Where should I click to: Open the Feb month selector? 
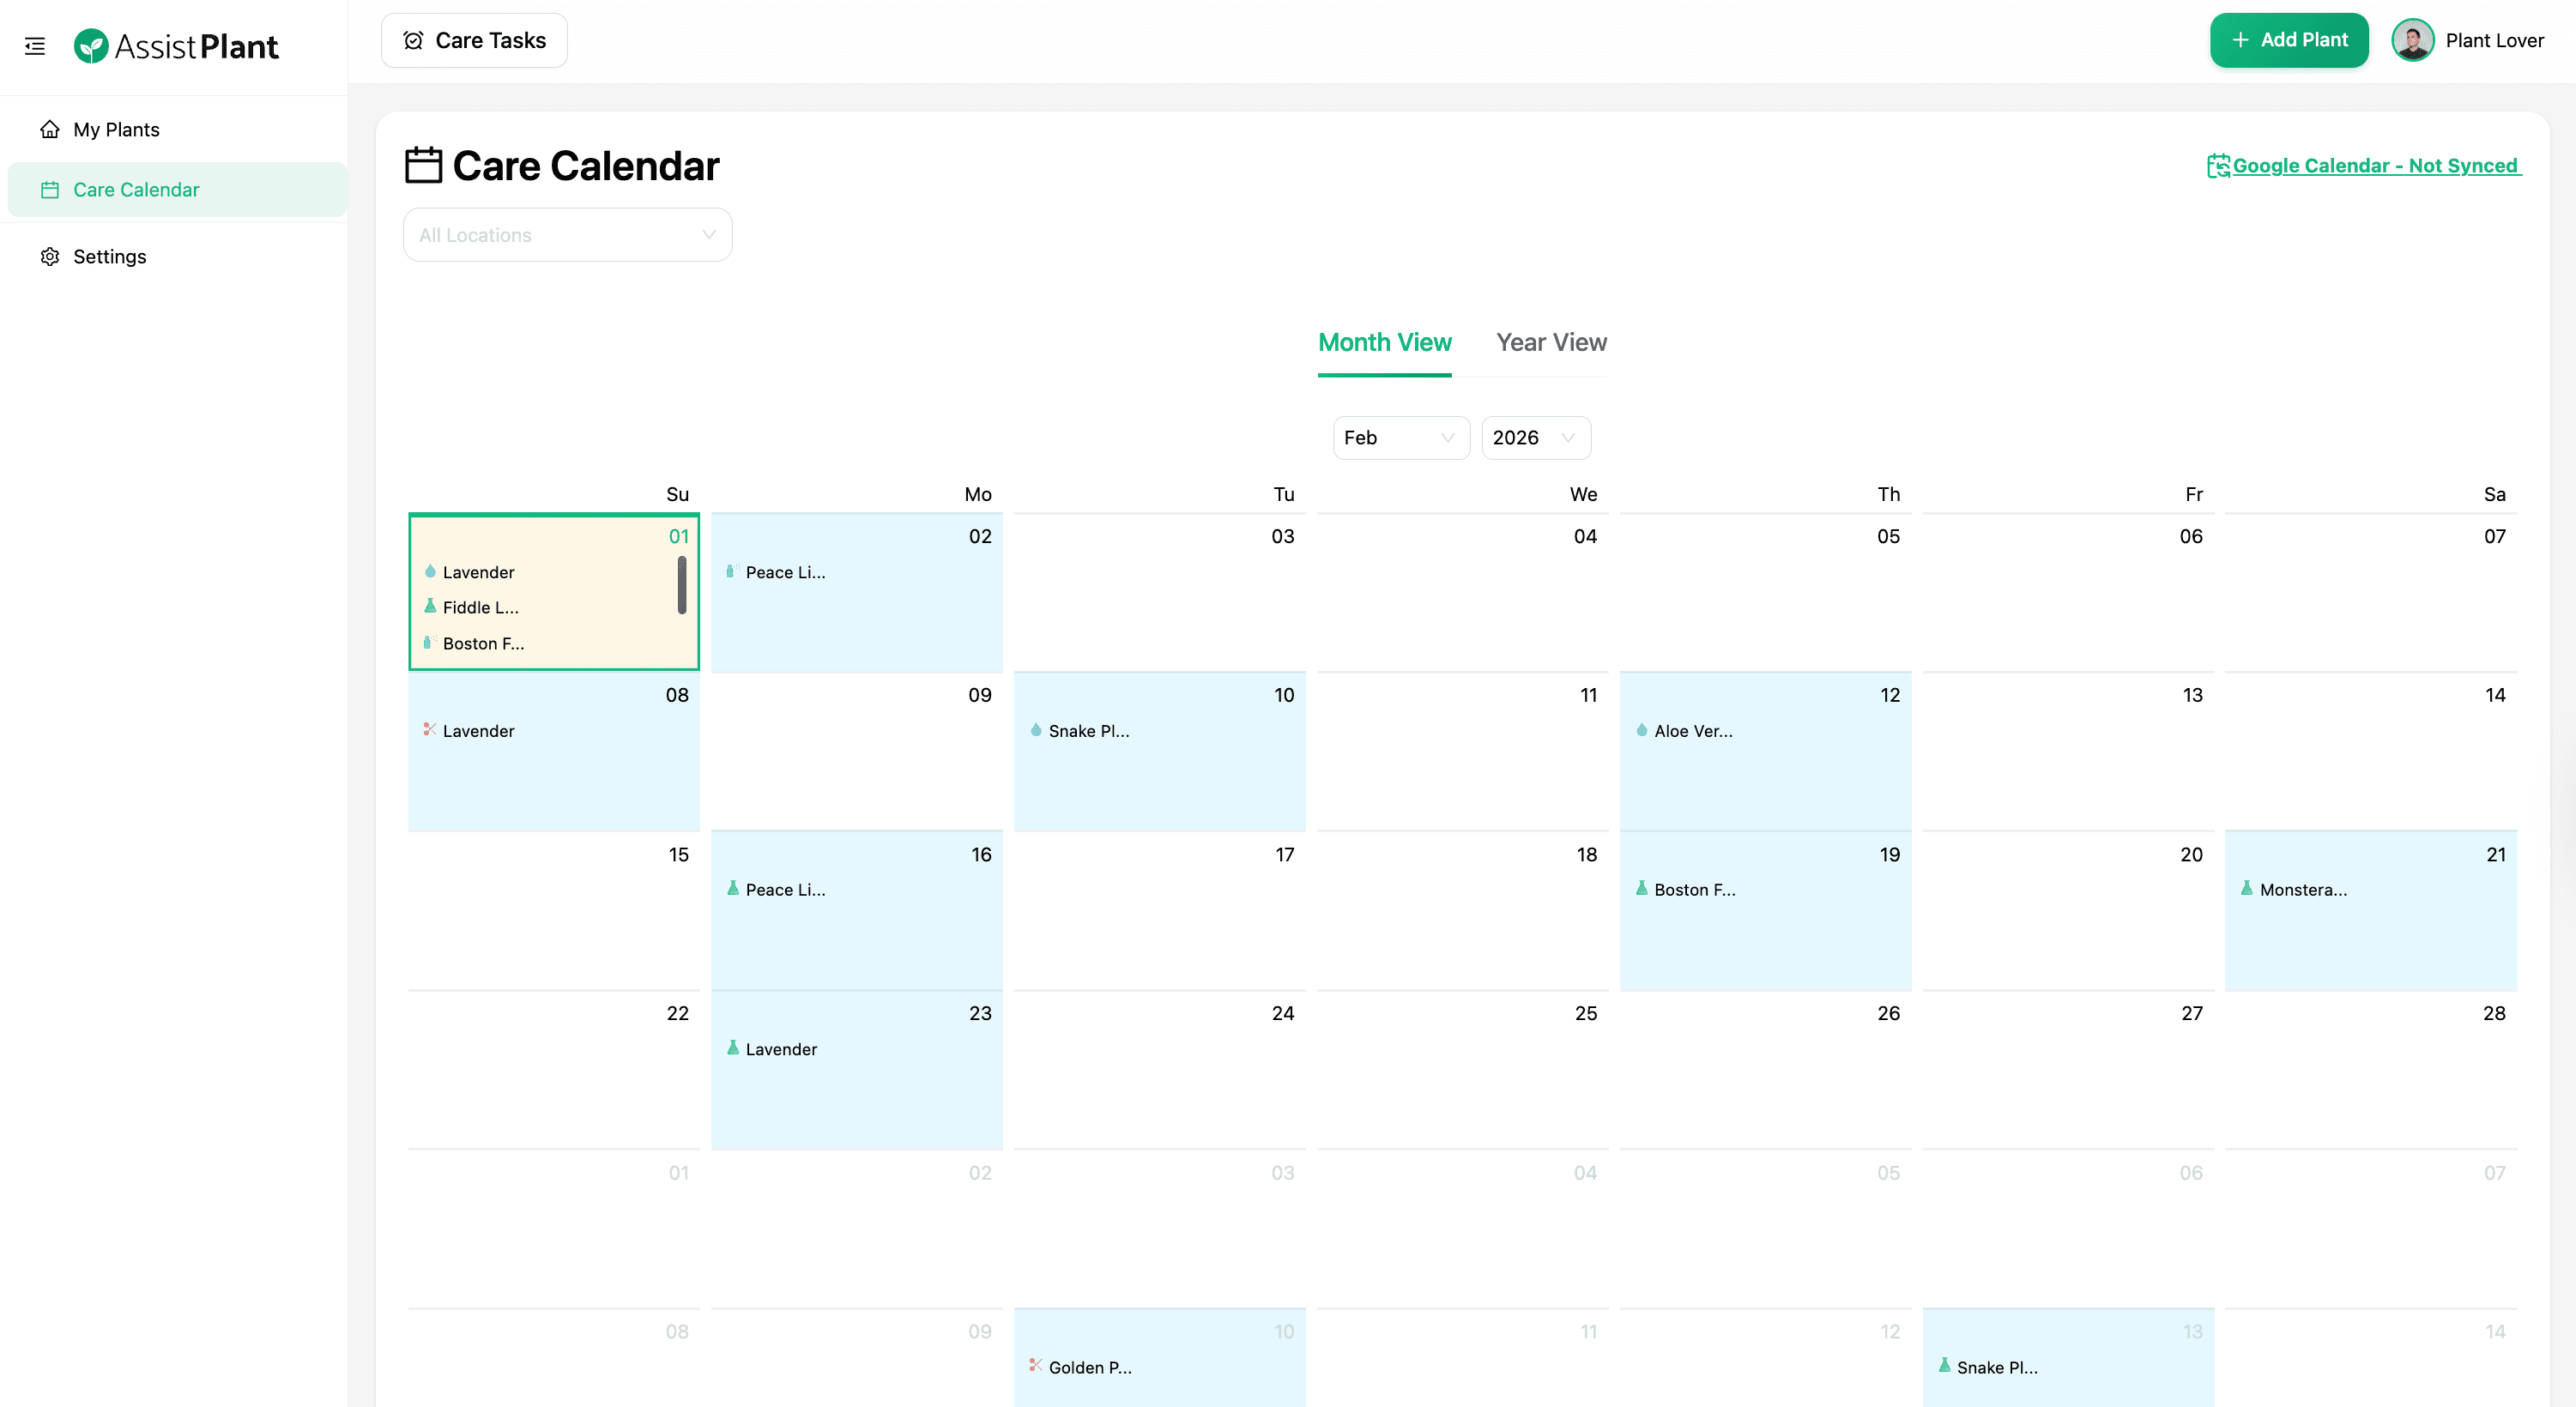1400,437
